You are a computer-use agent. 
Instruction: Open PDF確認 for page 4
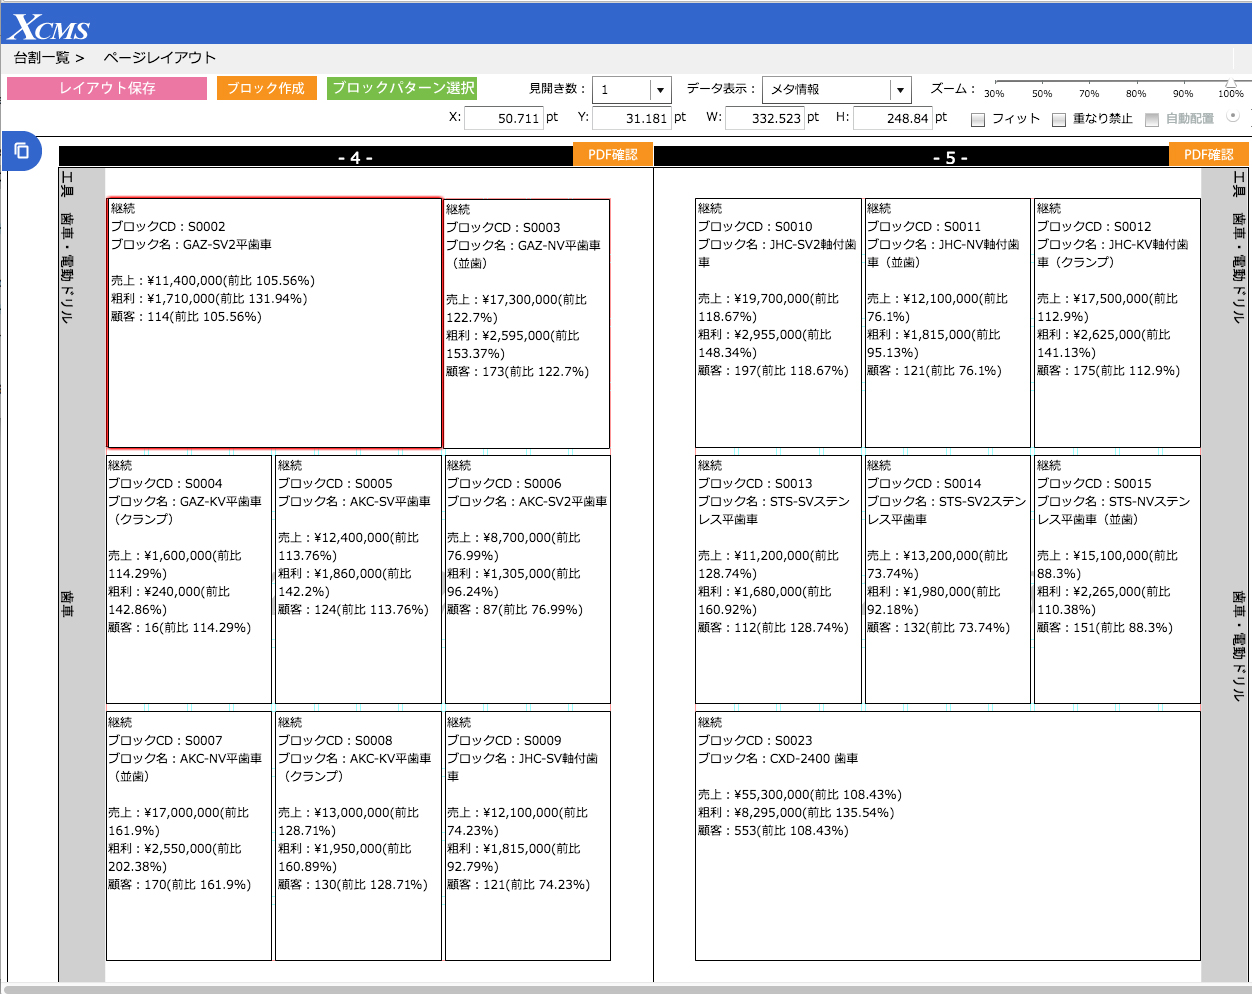(613, 154)
